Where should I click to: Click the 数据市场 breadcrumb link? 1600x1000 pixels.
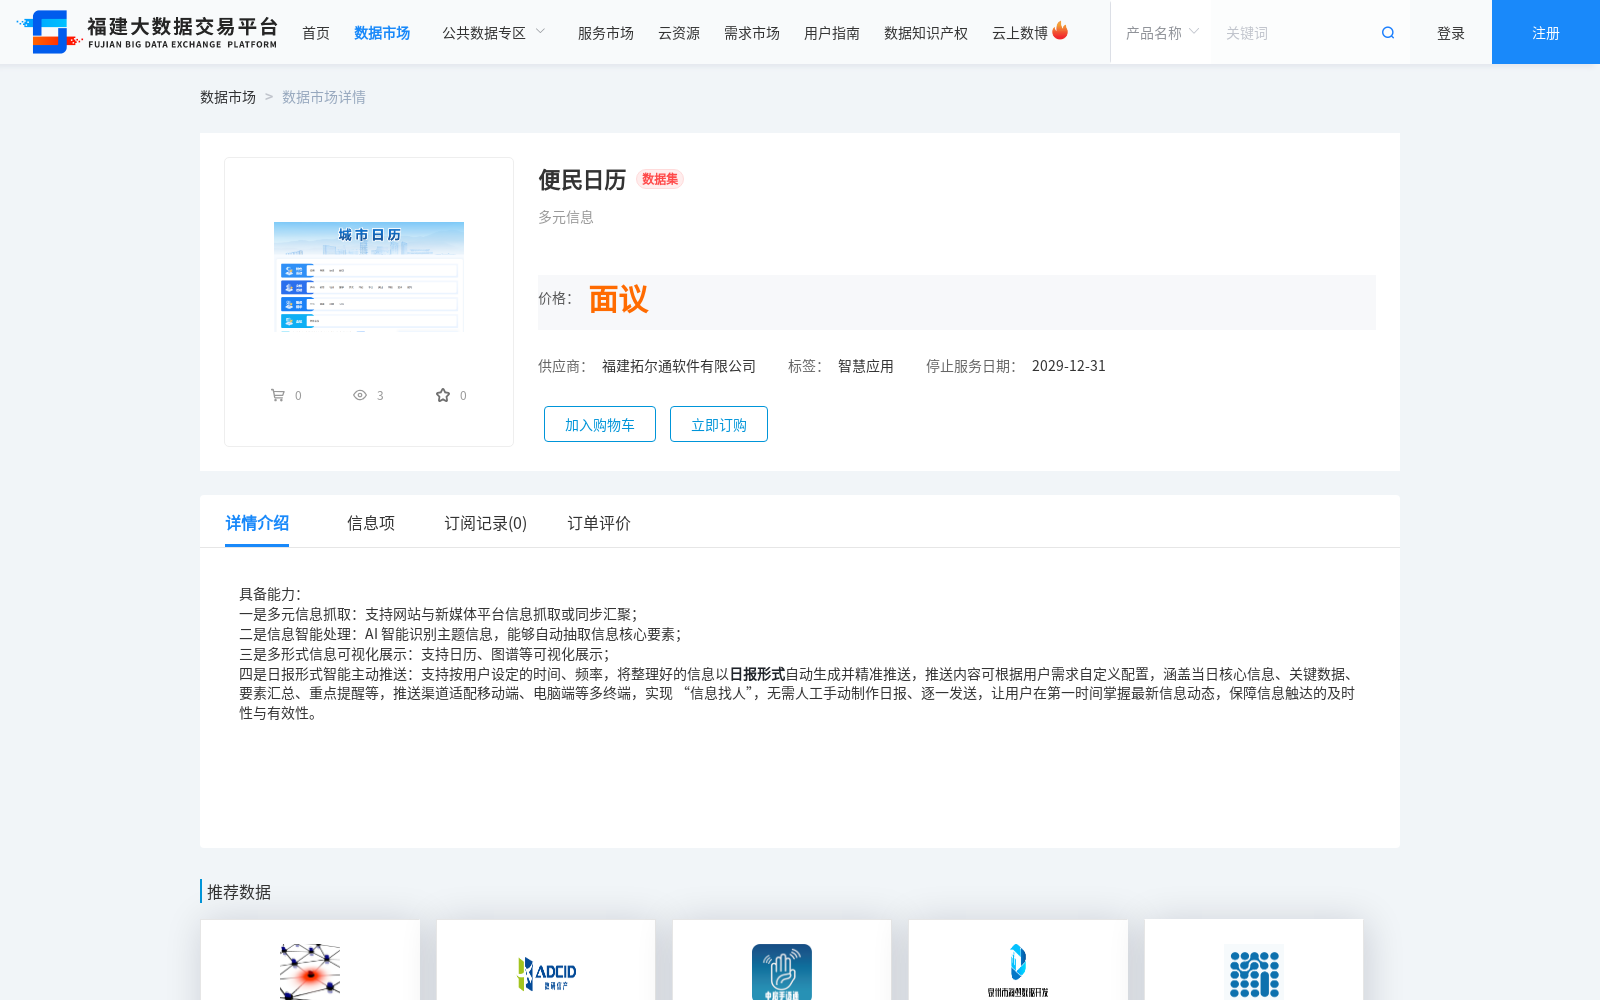point(228,97)
